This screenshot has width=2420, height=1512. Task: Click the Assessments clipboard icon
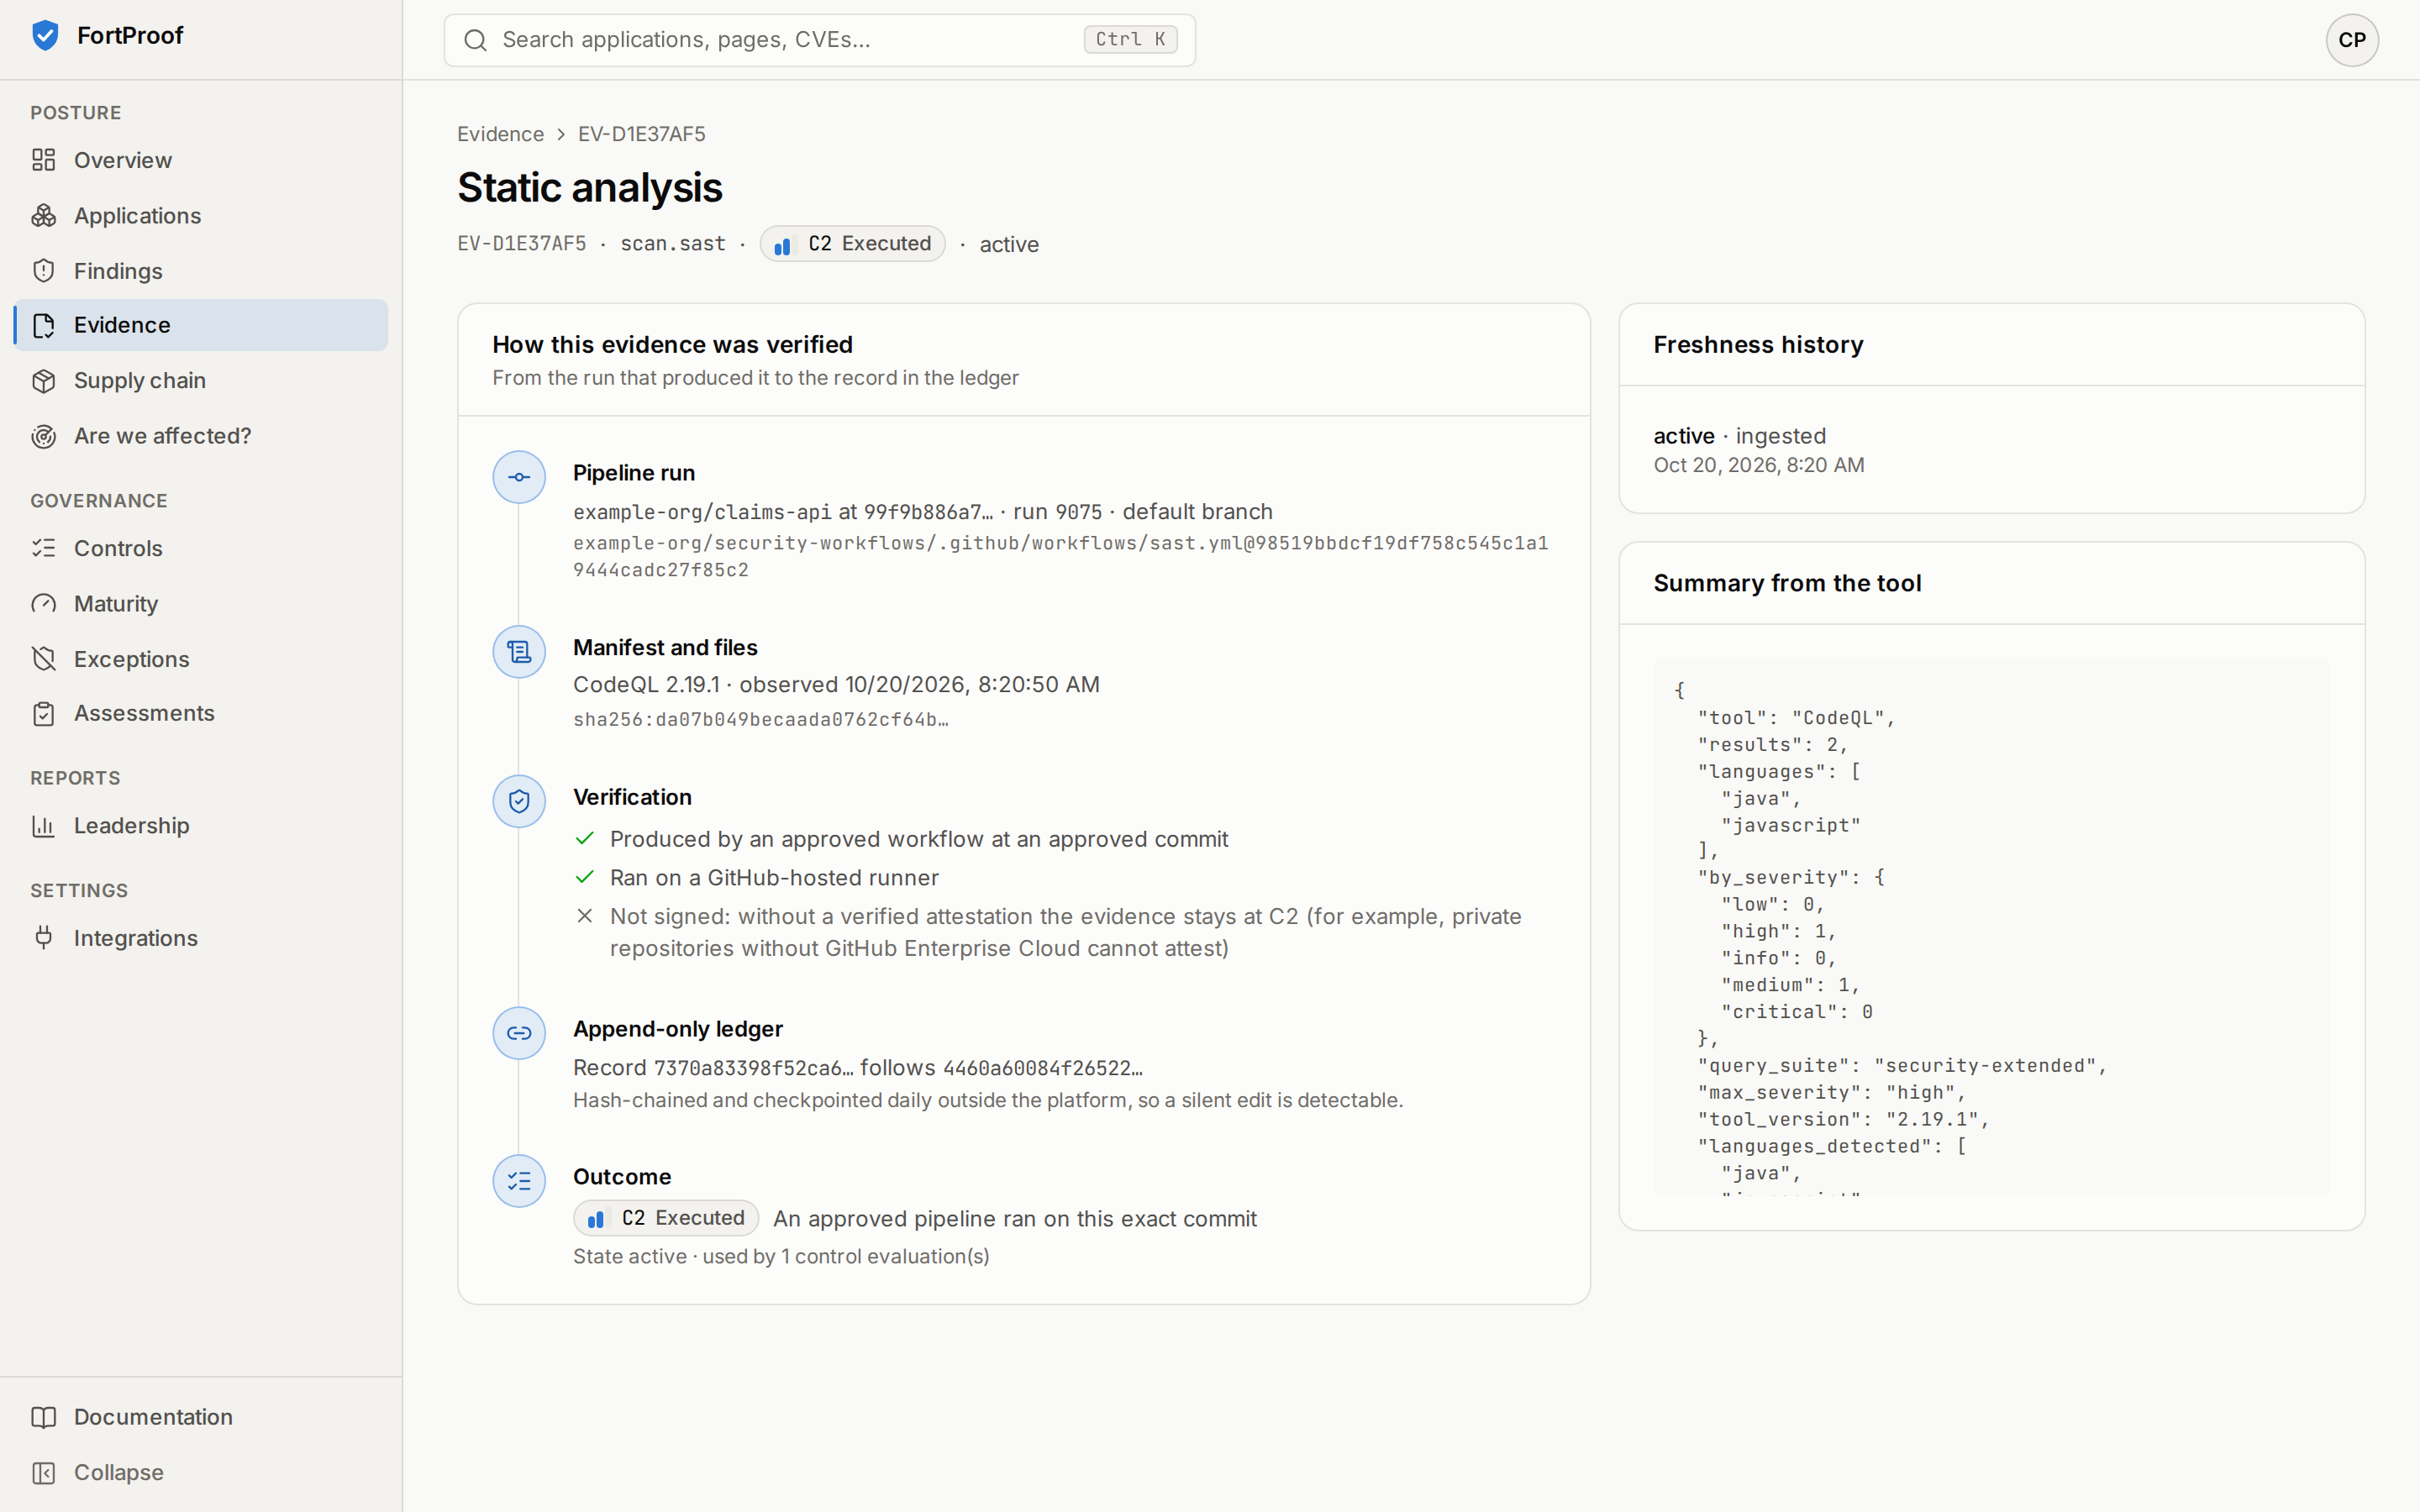[x=44, y=714]
